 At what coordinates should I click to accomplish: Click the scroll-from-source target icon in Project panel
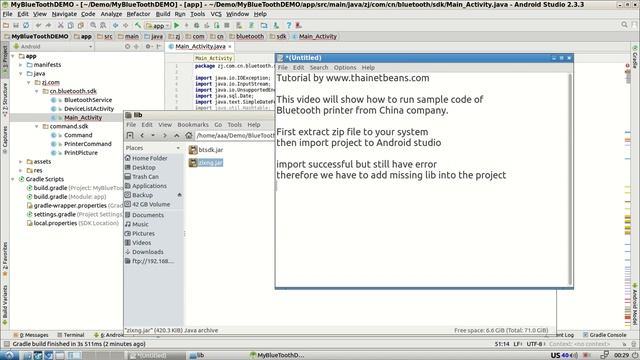coord(128,47)
